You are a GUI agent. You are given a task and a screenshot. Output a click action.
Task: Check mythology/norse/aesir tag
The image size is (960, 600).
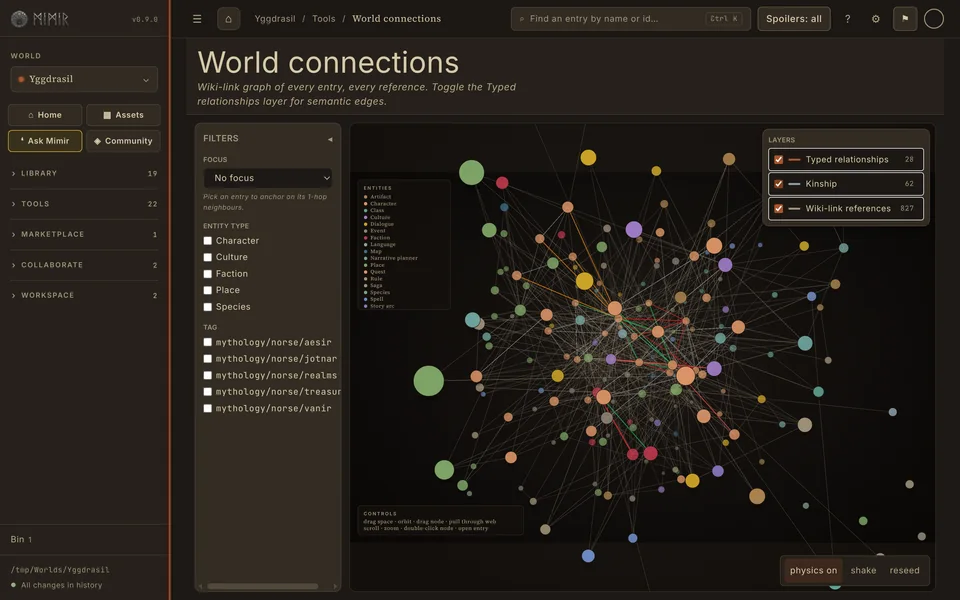click(x=208, y=342)
